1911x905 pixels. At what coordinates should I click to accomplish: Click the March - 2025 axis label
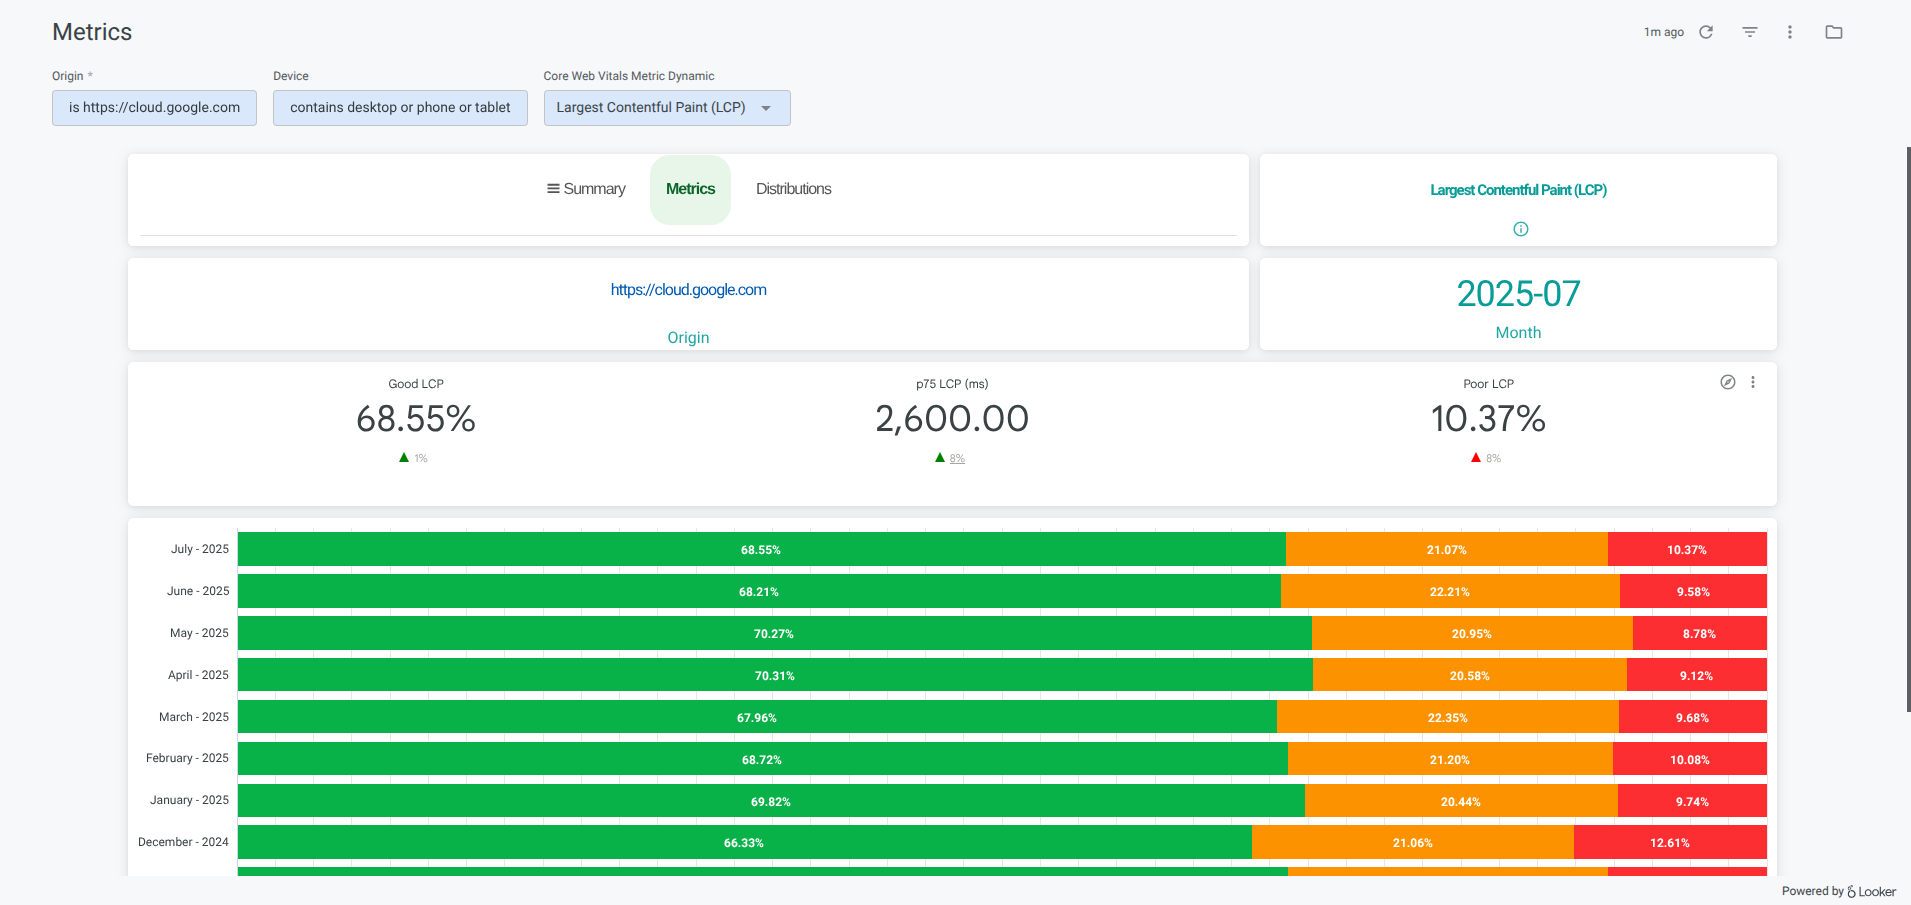[194, 717]
